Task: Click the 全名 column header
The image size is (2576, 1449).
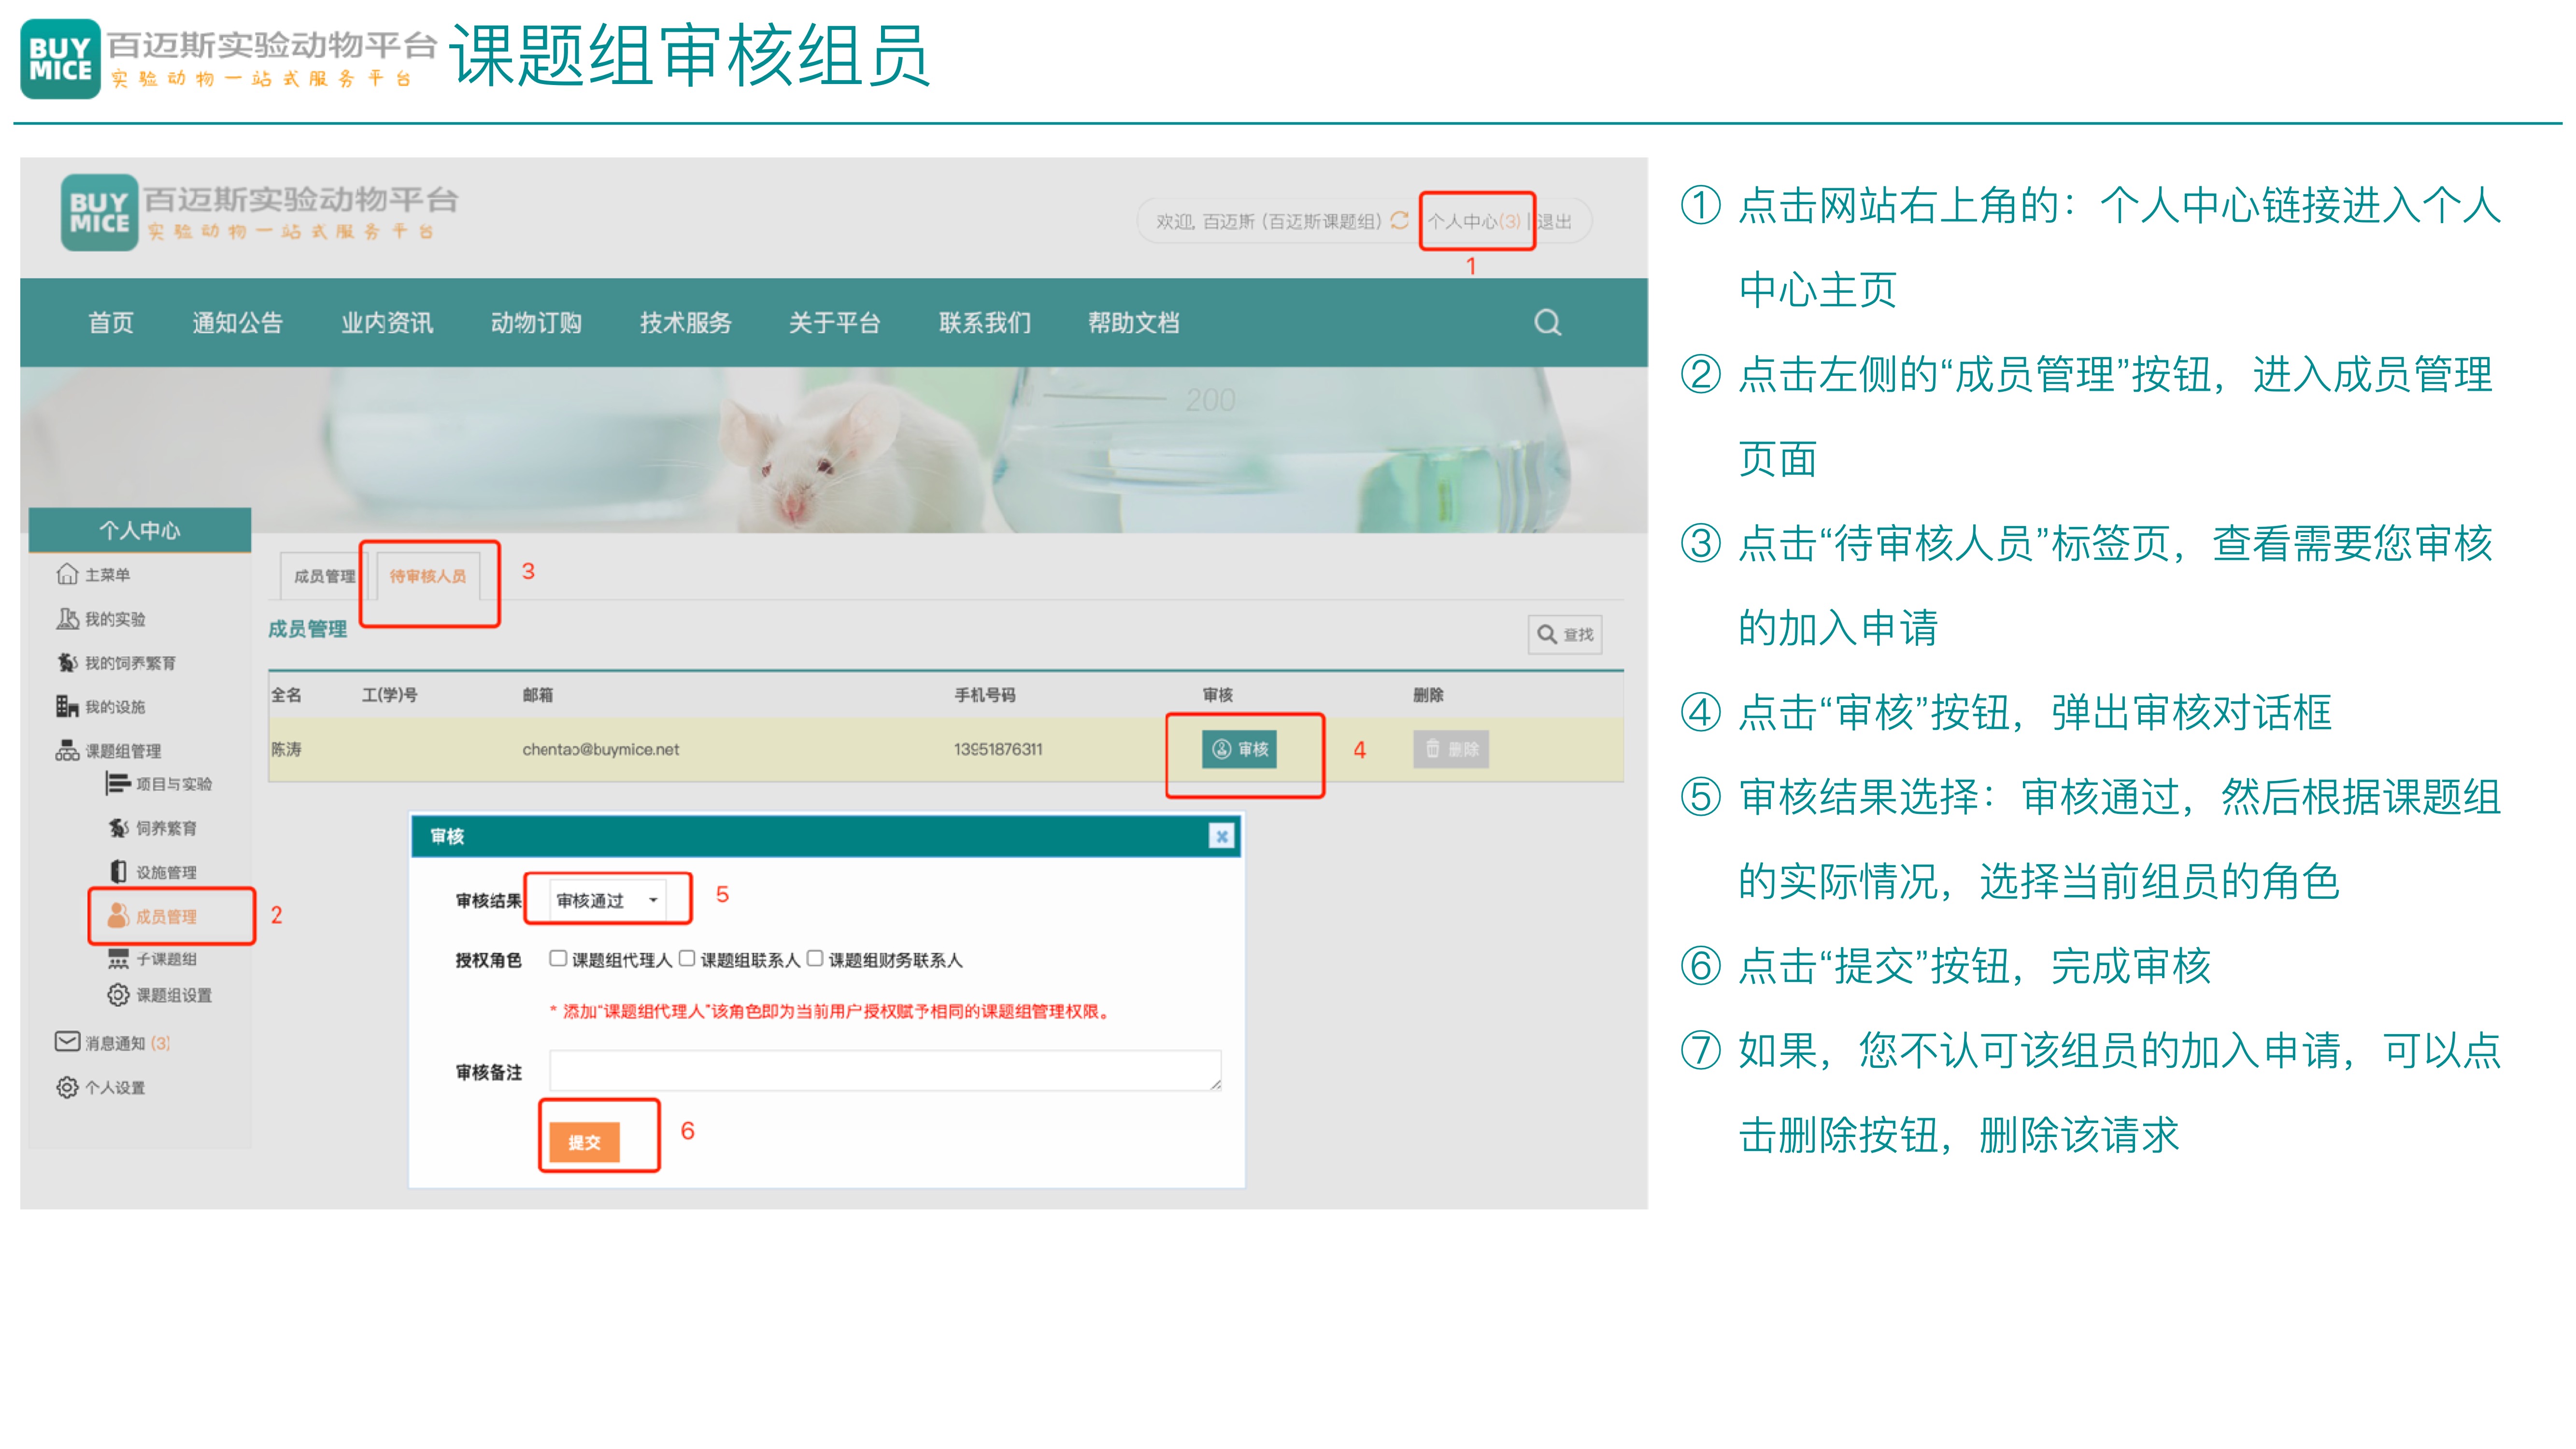Action: tap(286, 694)
